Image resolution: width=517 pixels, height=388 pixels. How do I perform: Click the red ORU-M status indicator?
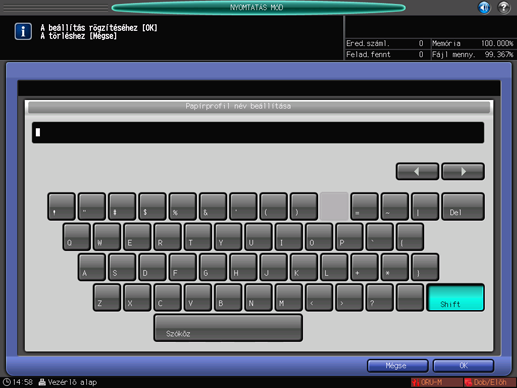pos(436,382)
